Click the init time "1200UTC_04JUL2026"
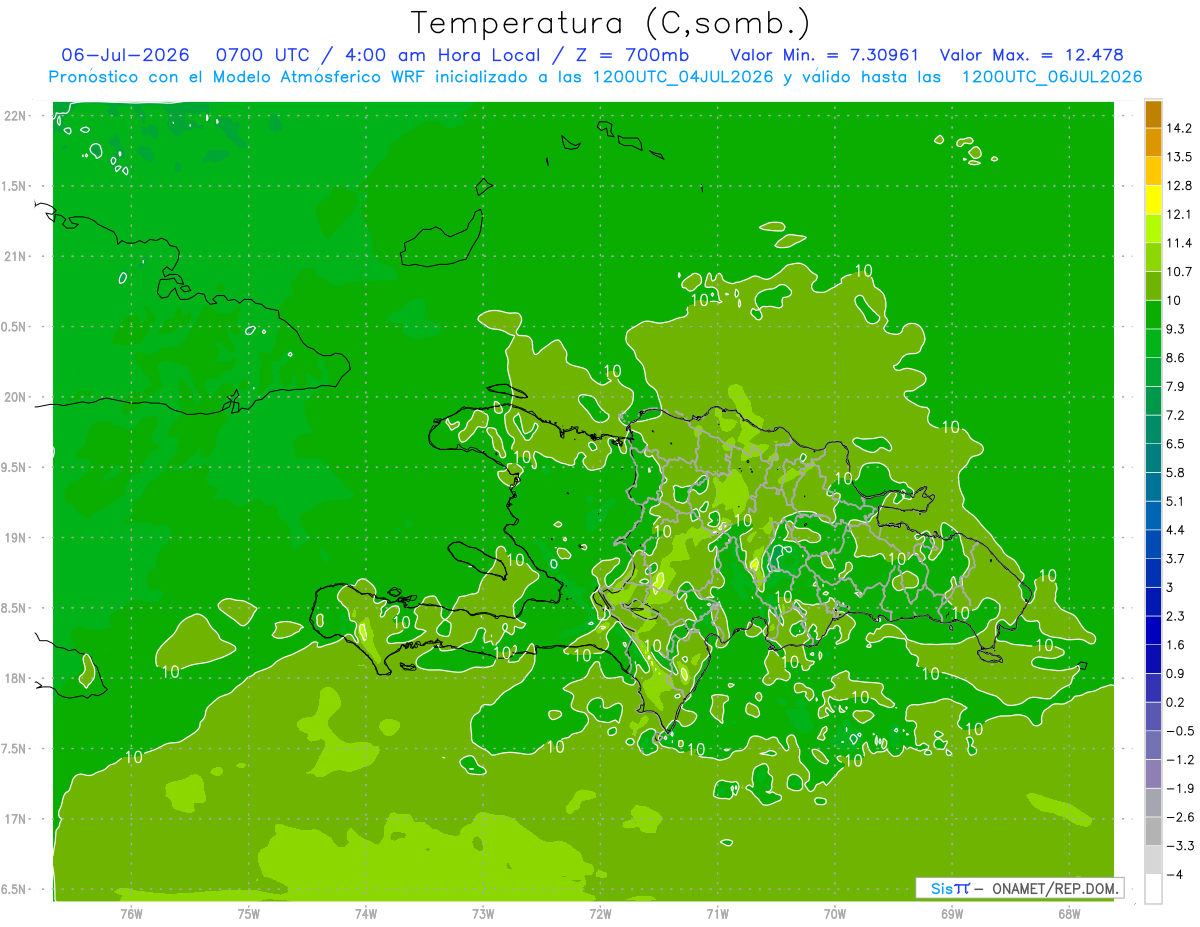 pos(683,77)
